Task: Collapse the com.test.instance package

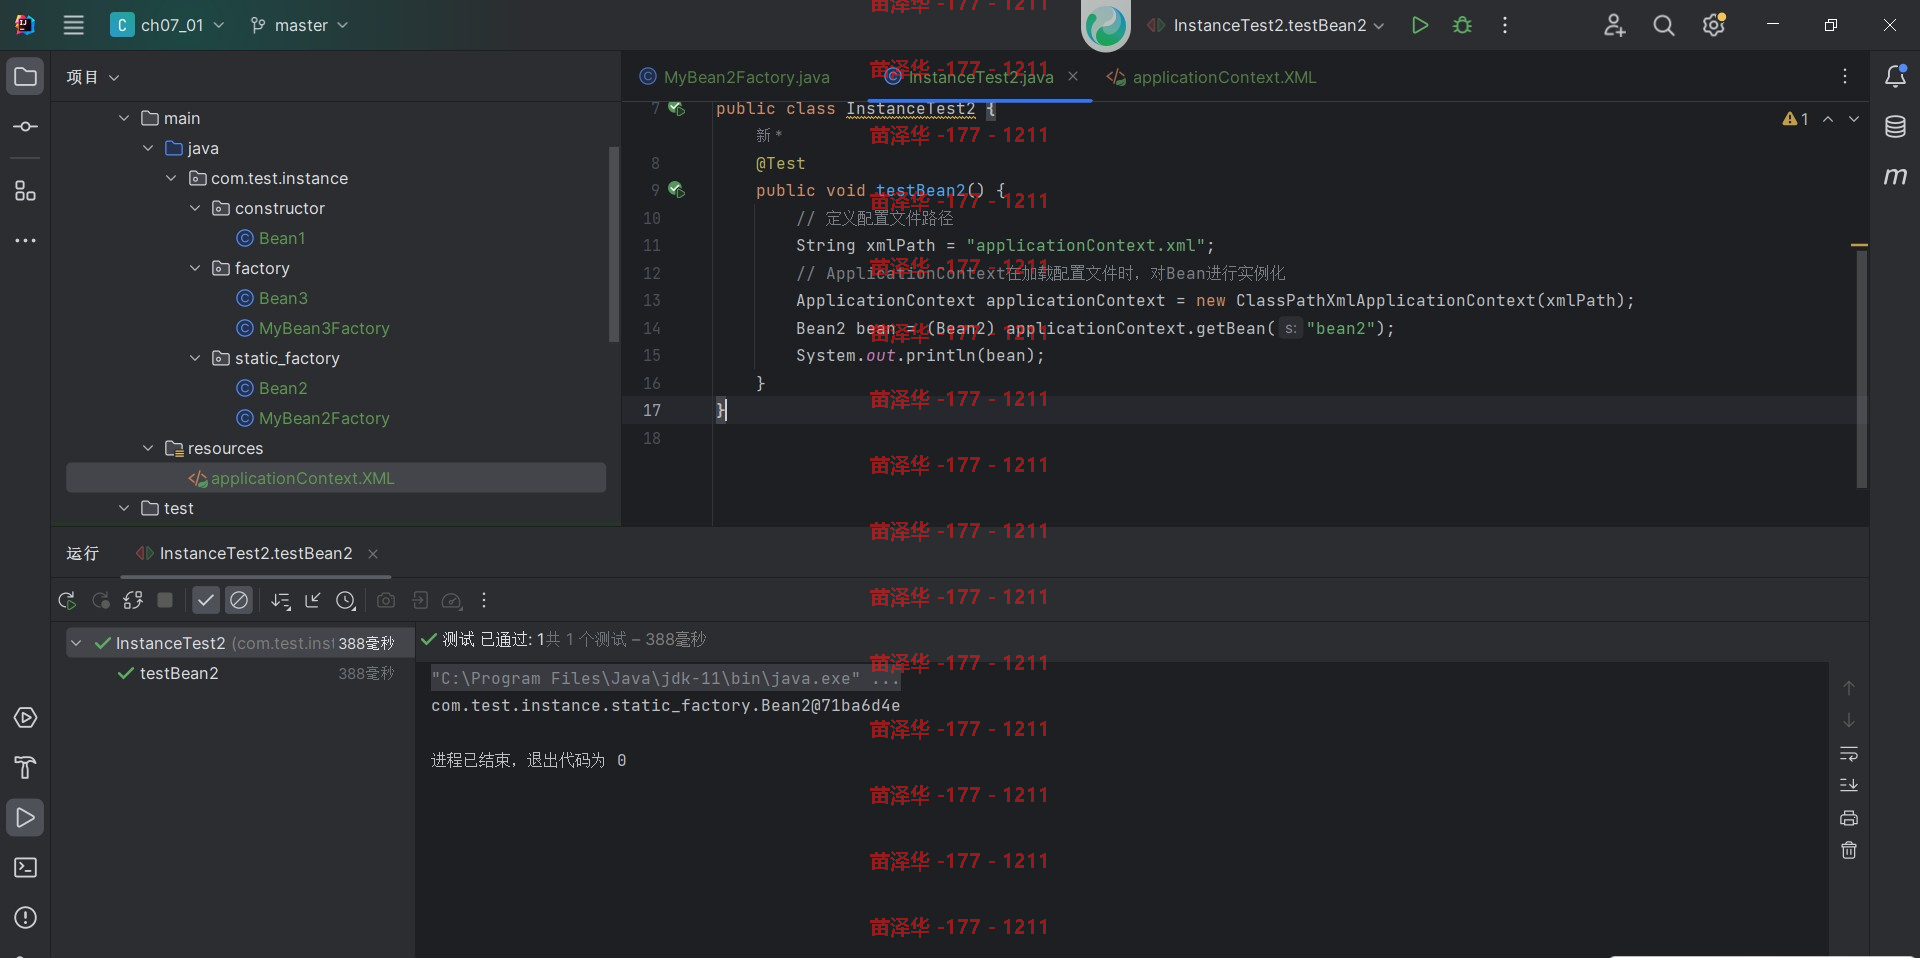Action: coord(171,178)
